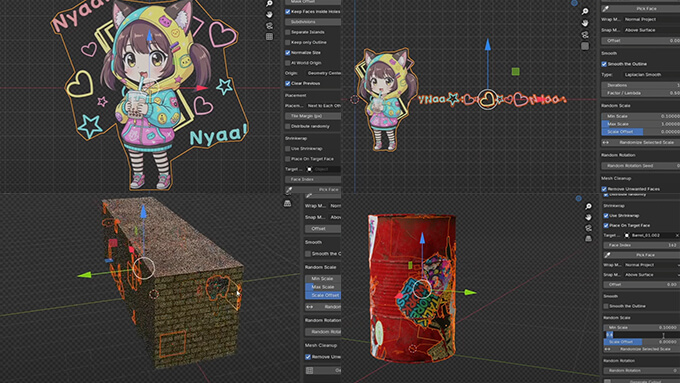The image size is (680, 383).
Task: Open the Origin Geometry Center dropdown
Action: (324, 73)
